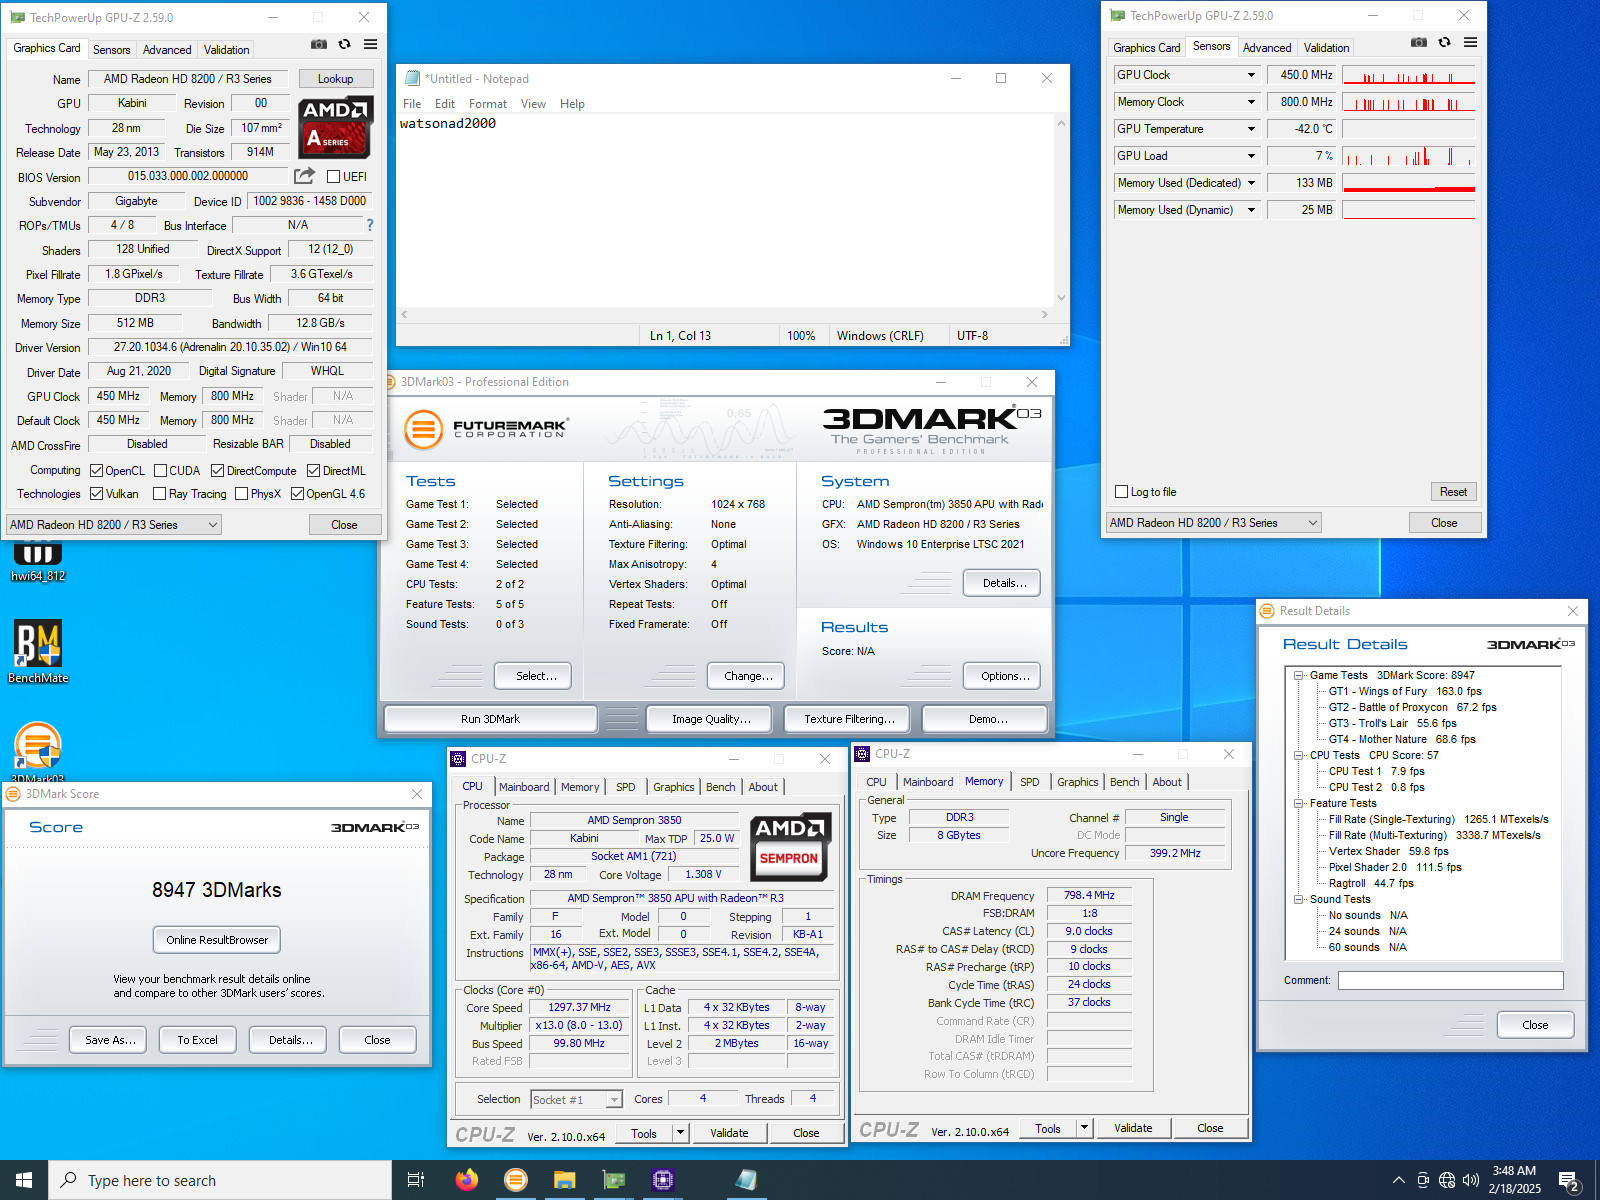The height and width of the screenshot is (1200, 1600).
Task: Click Reset button in GPU-Z Sensors
Action: point(1453,492)
